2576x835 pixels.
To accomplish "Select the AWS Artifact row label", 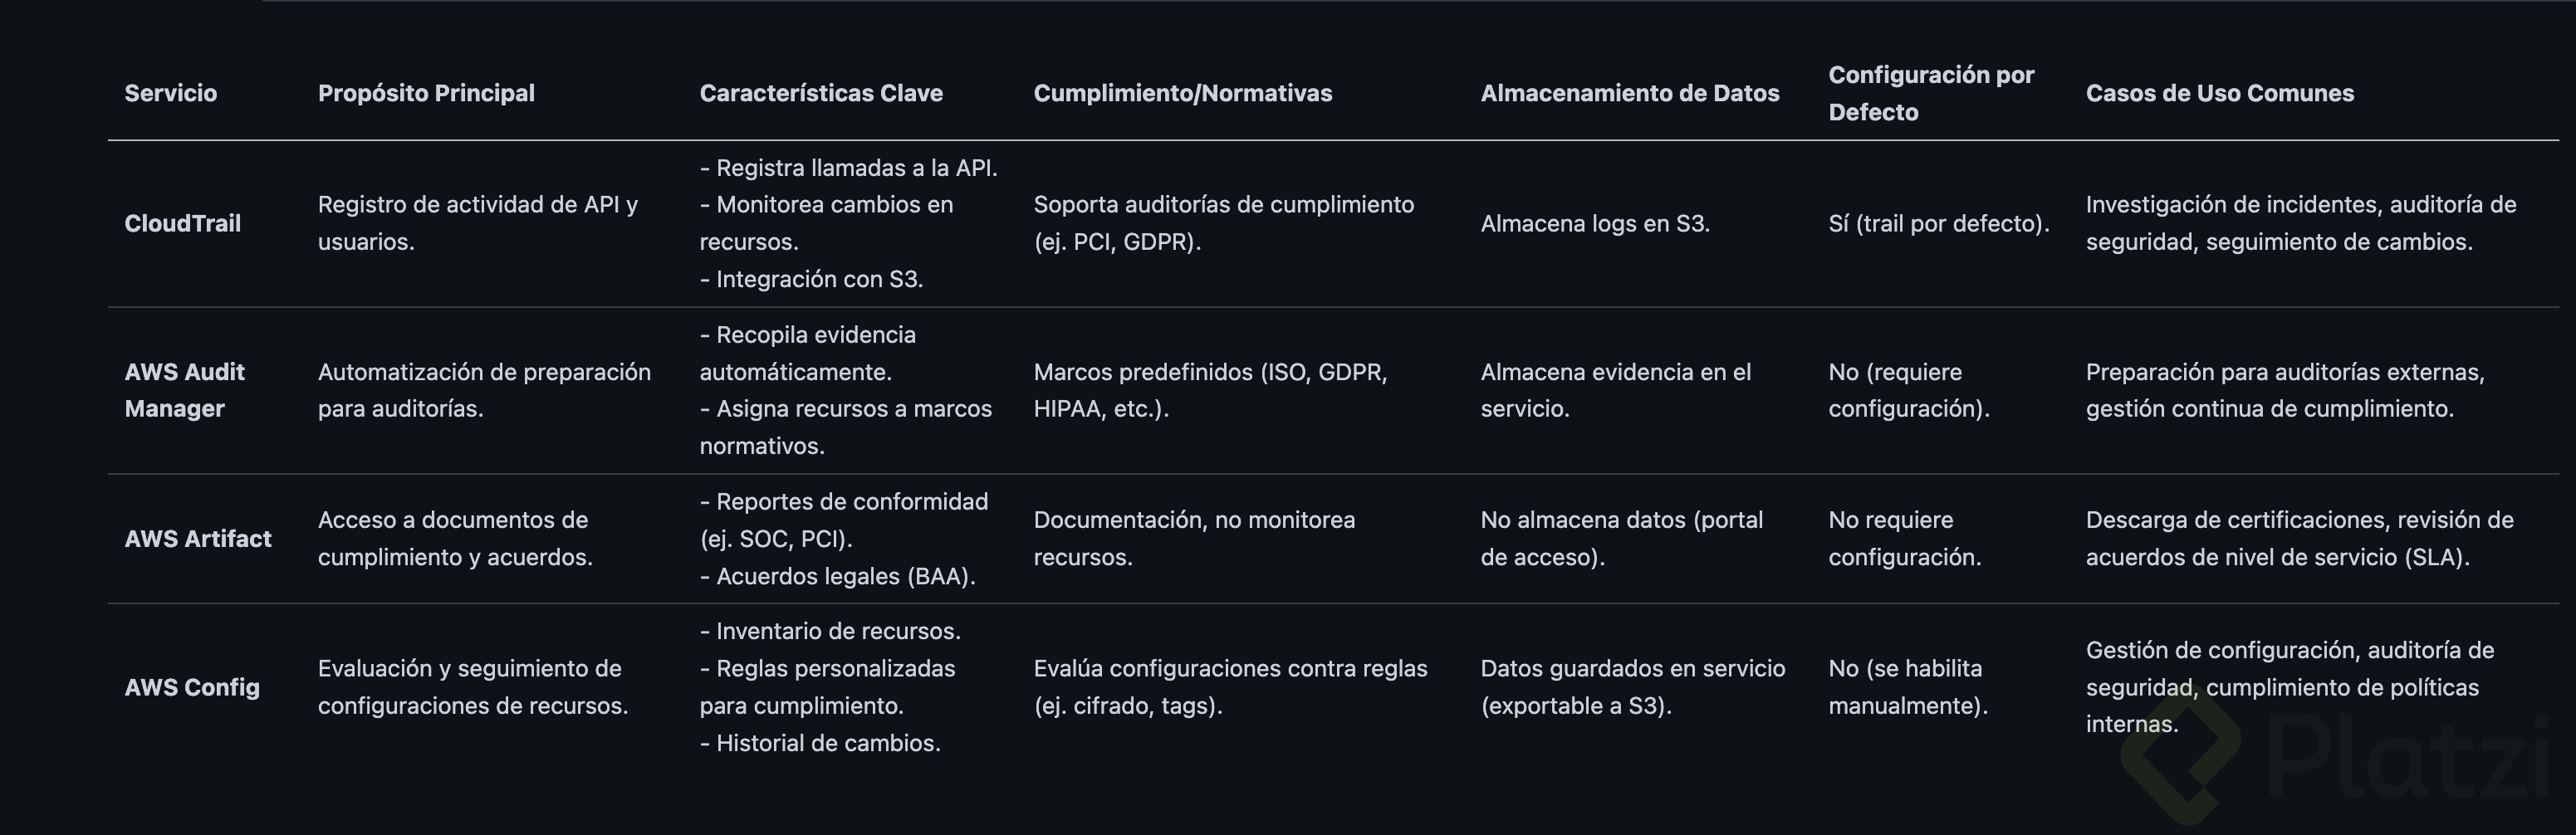I will tap(197, 539).
